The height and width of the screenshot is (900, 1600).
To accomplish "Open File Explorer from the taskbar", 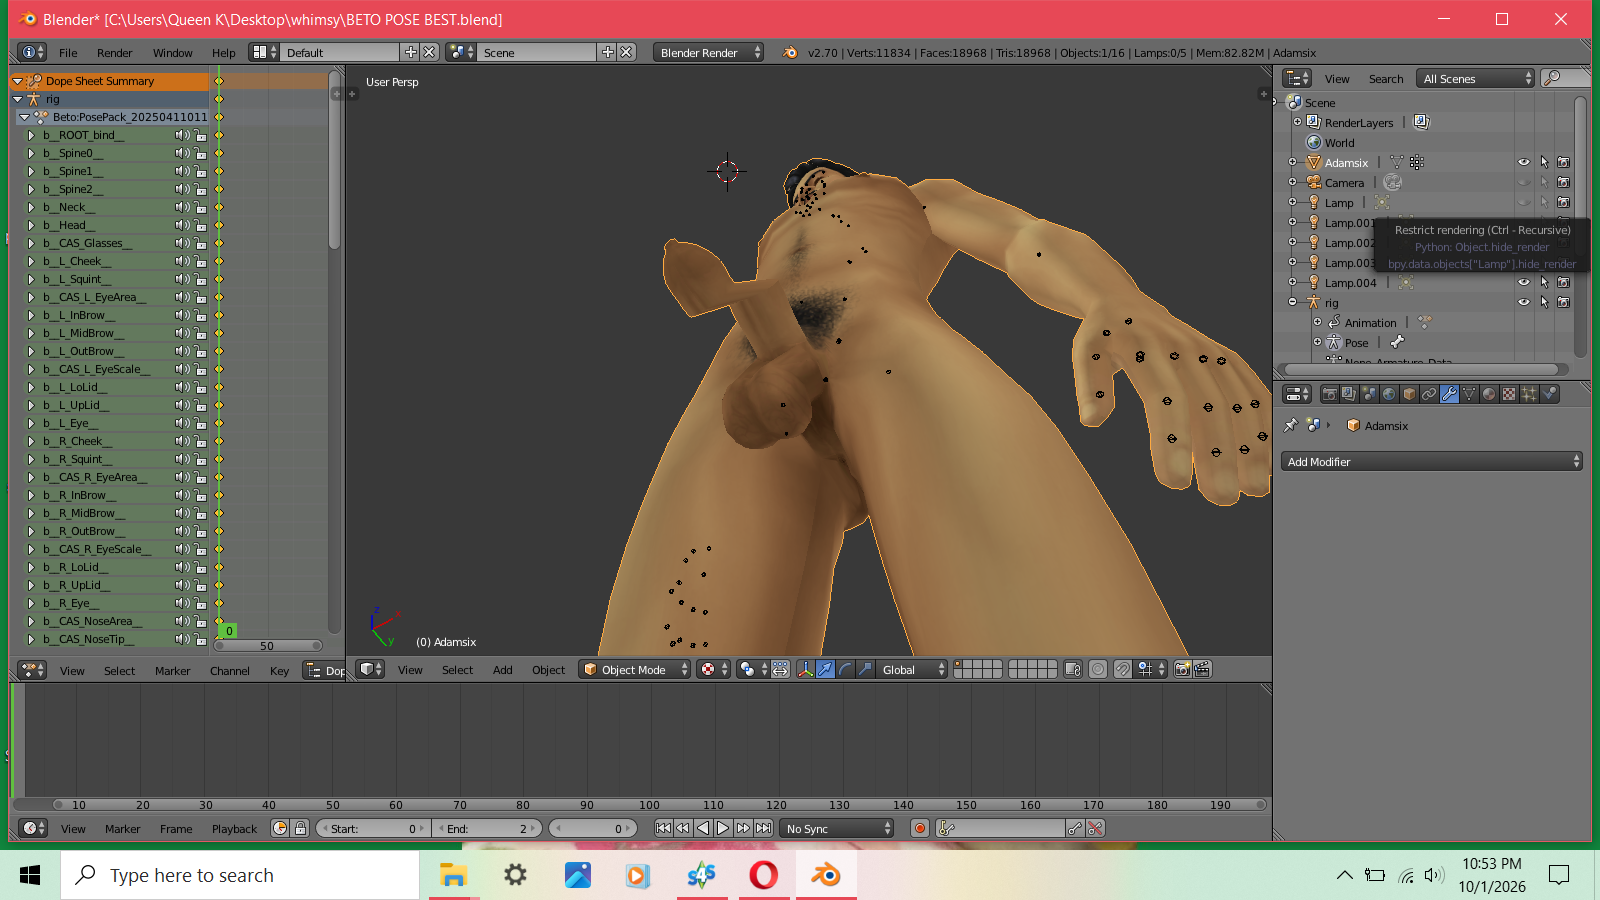I will tap(453, 875).
